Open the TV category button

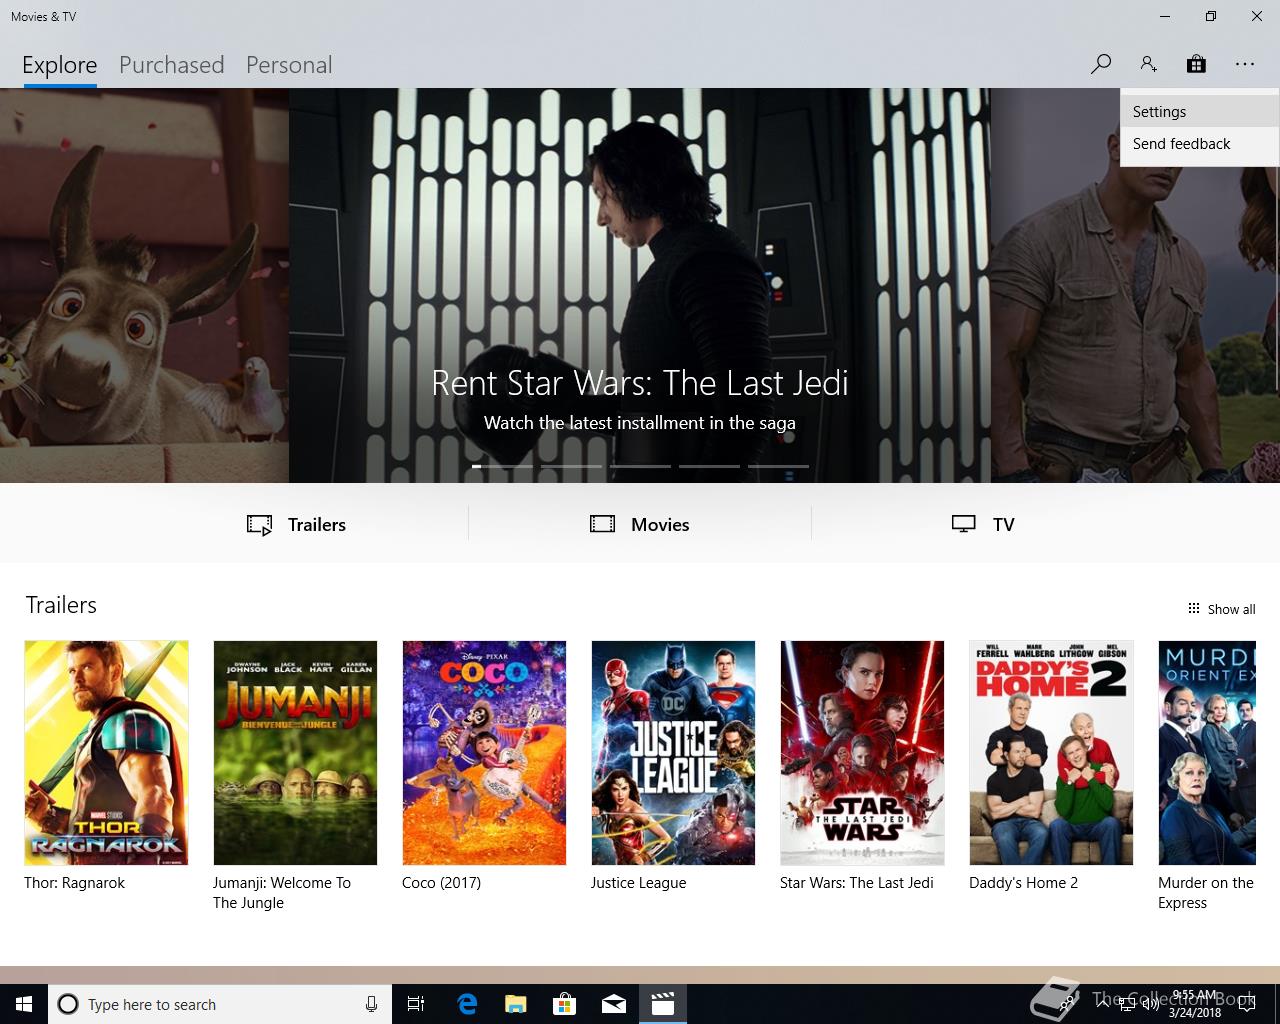(x=983, y=525)
